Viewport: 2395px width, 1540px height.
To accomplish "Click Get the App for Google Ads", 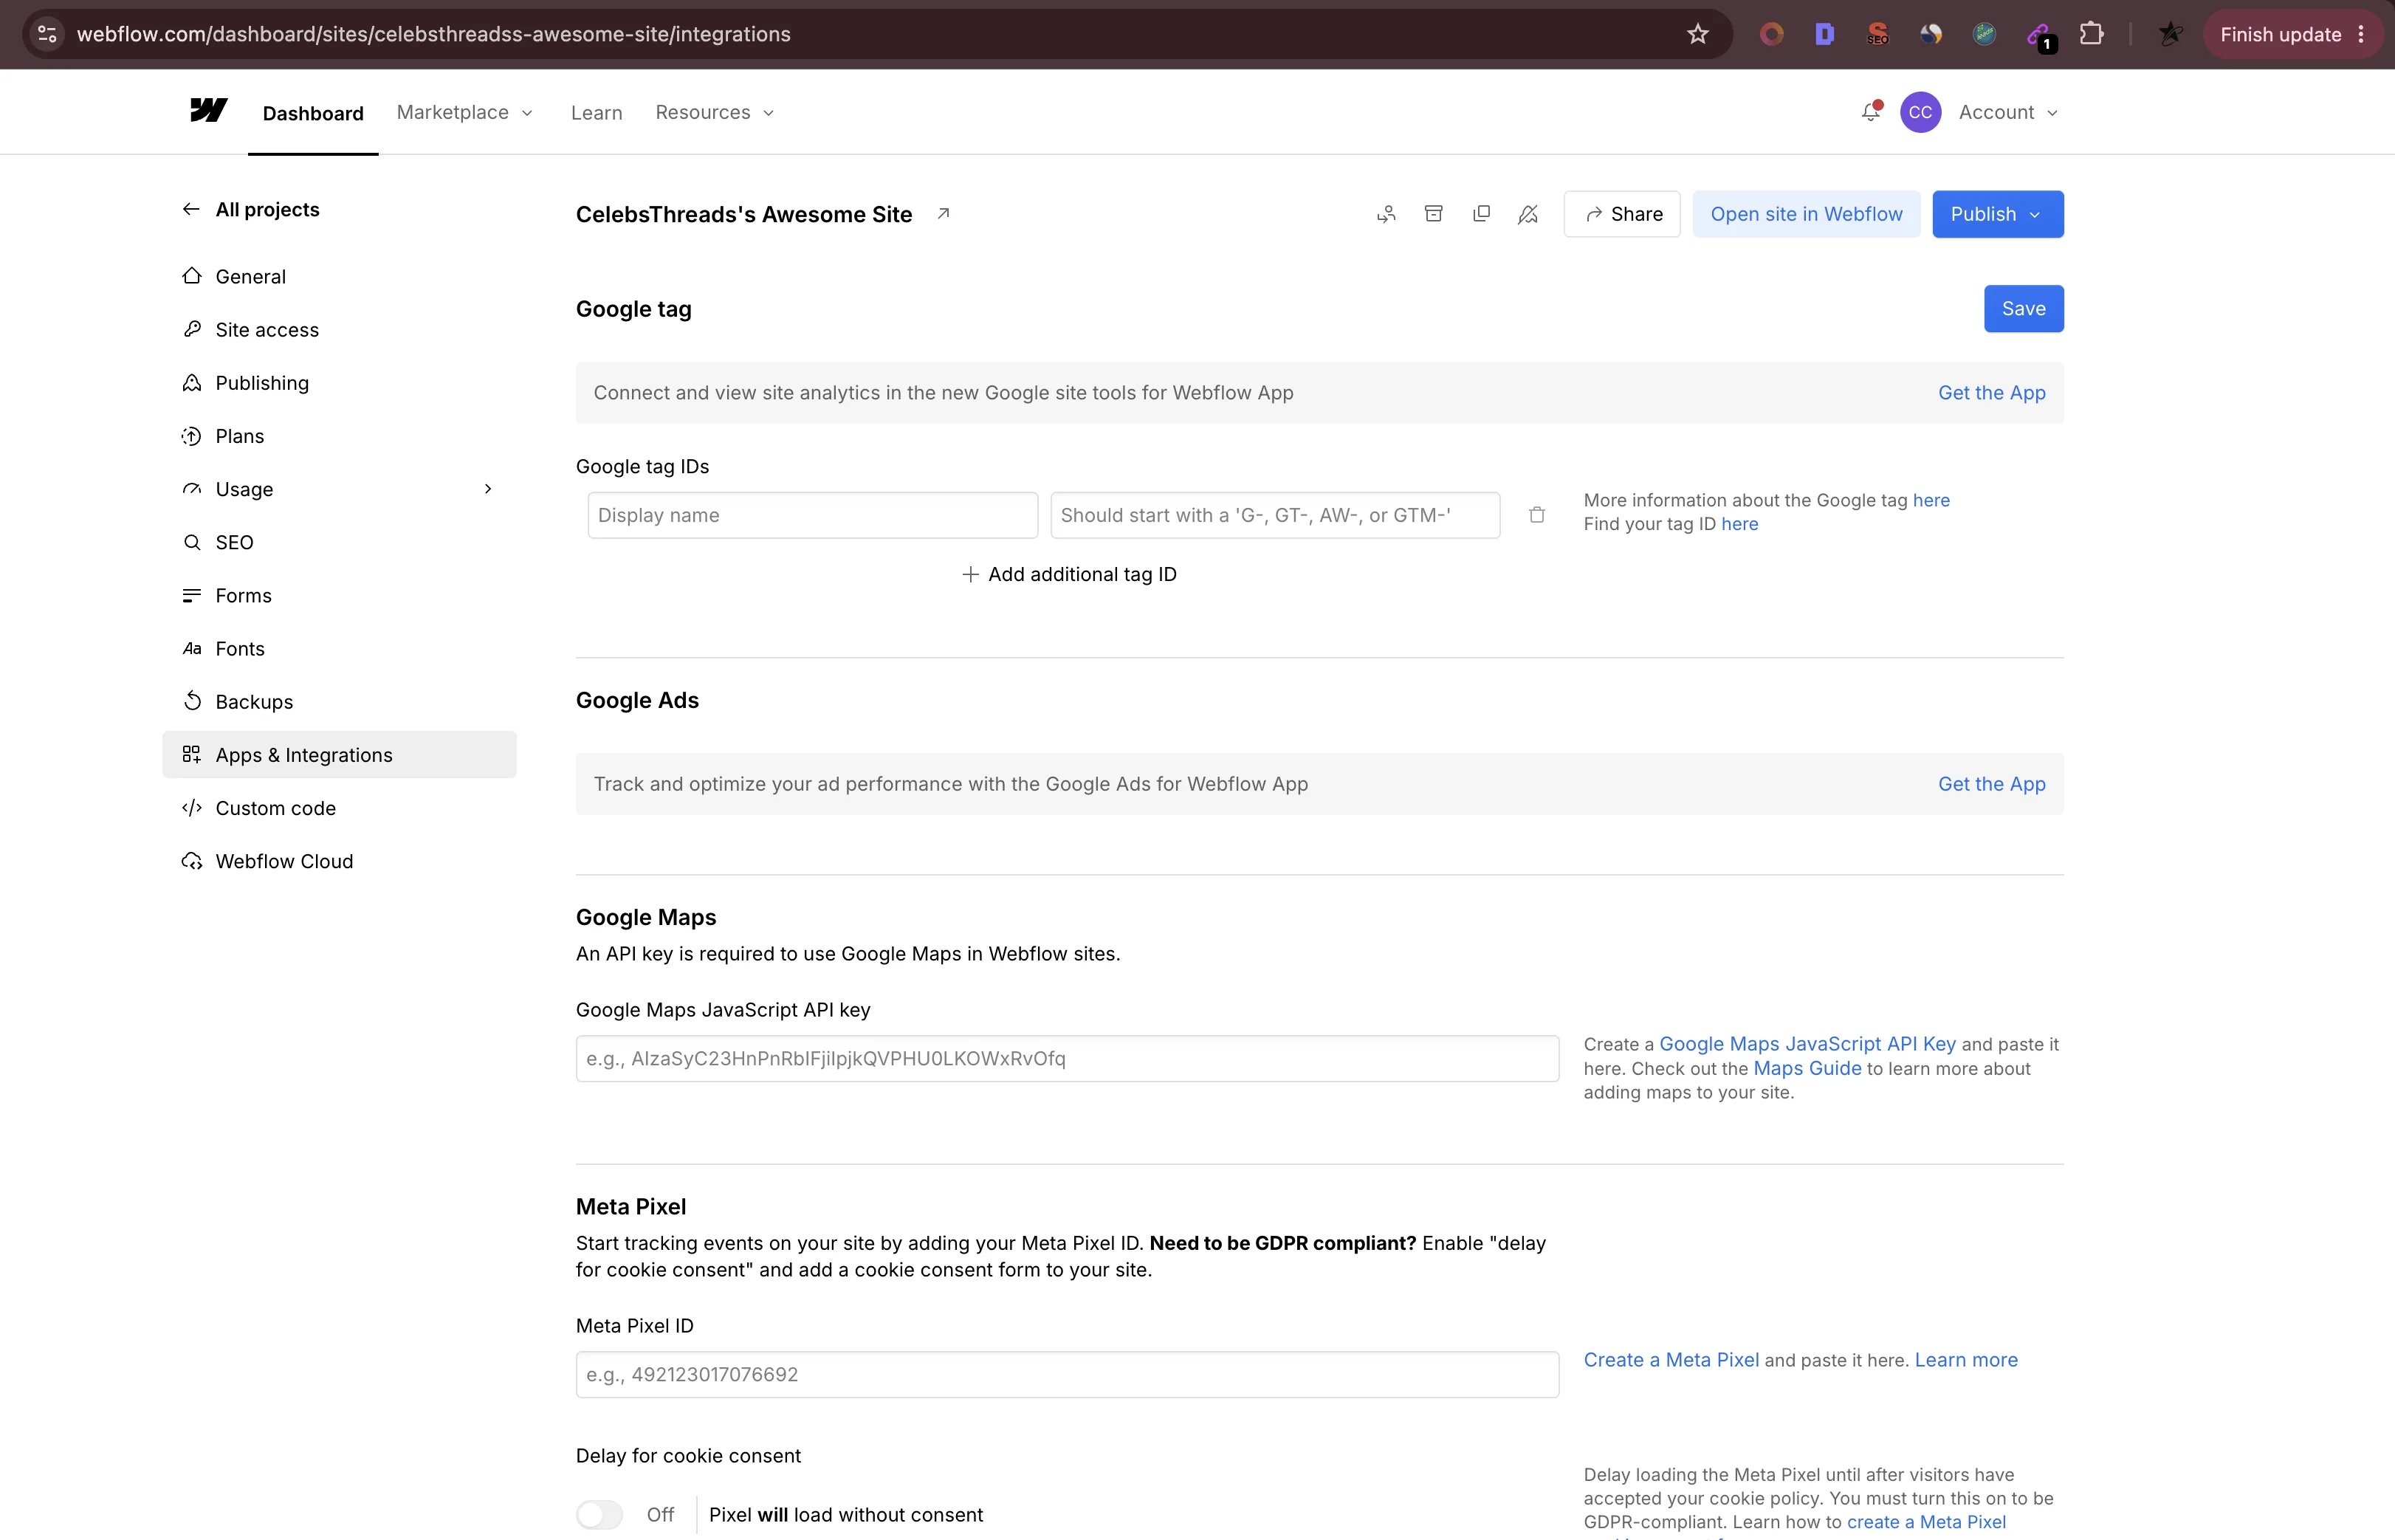I will click(x=1991, y=784).
